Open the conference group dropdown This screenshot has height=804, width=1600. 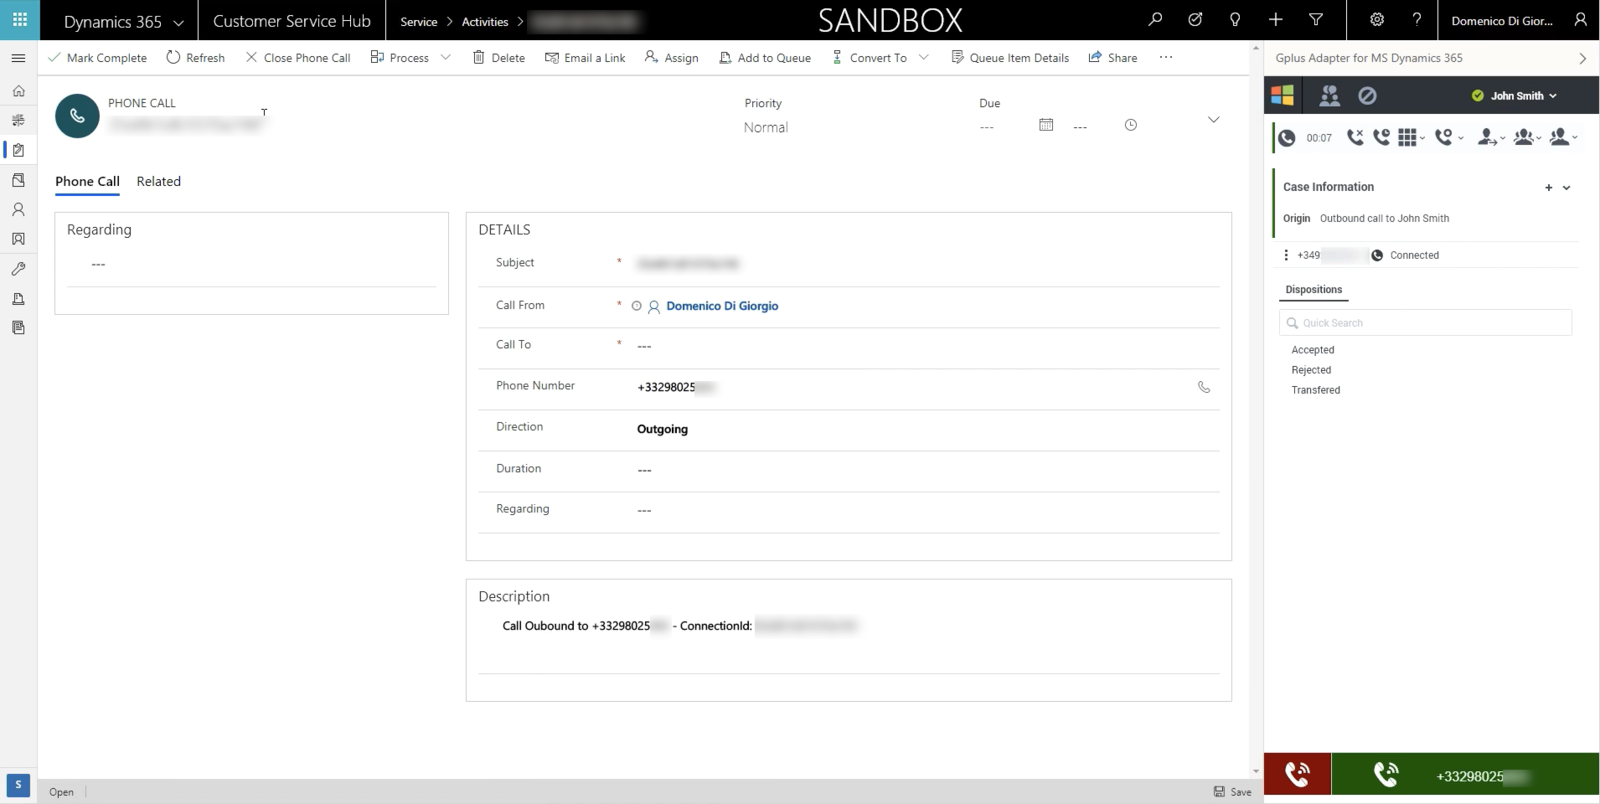pyautogui.click(x=1527, y=137)
